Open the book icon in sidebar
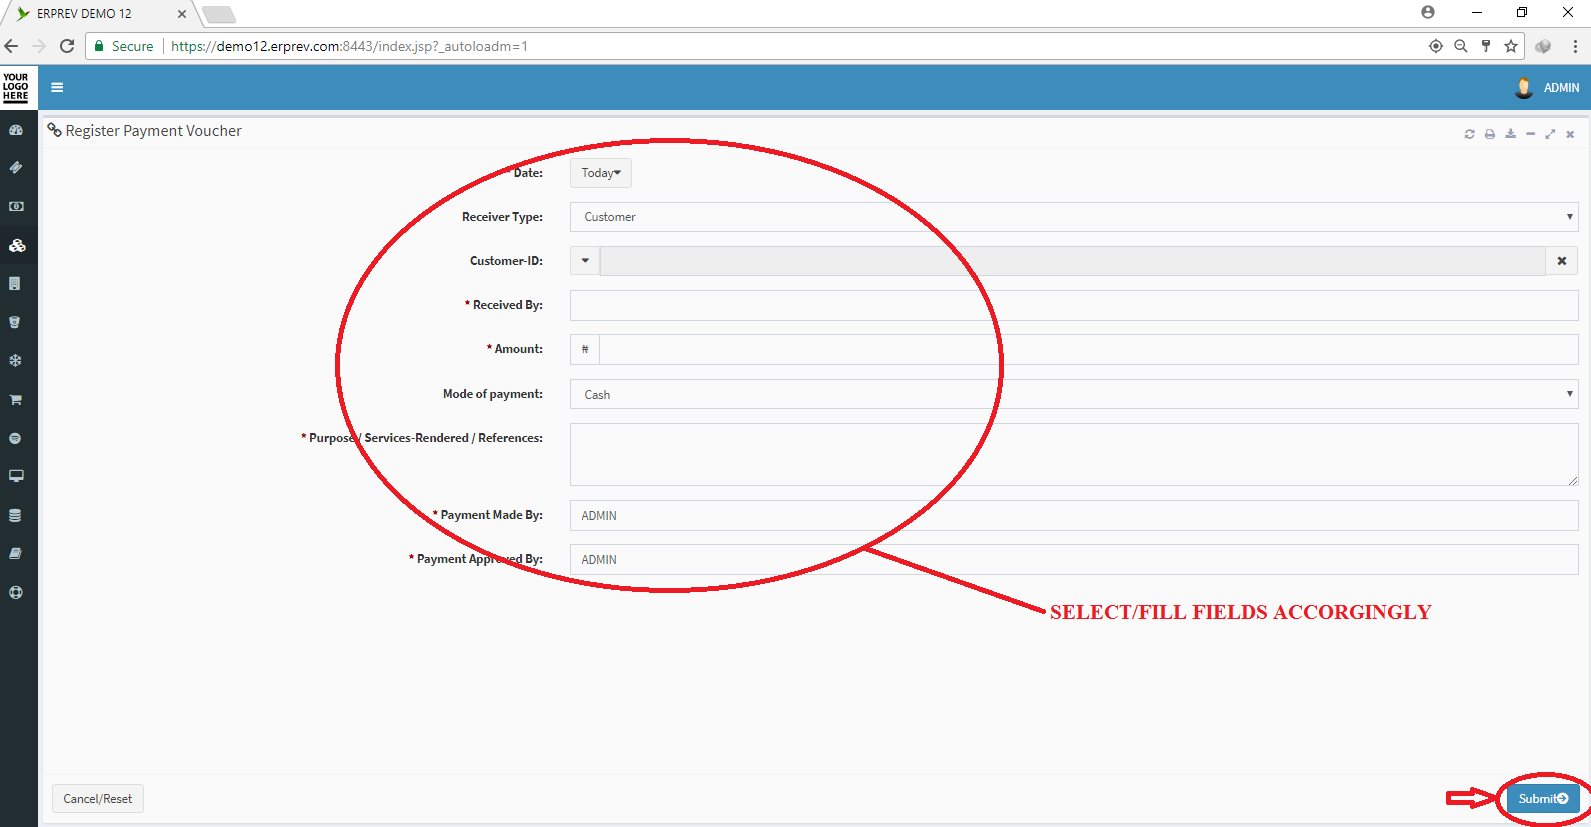This screenshot has width=1591, height=827. coord(15,553)
